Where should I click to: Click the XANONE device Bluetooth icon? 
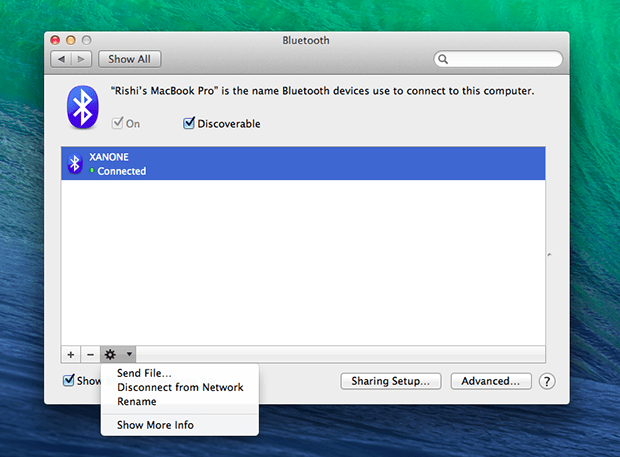pos(74,164)
